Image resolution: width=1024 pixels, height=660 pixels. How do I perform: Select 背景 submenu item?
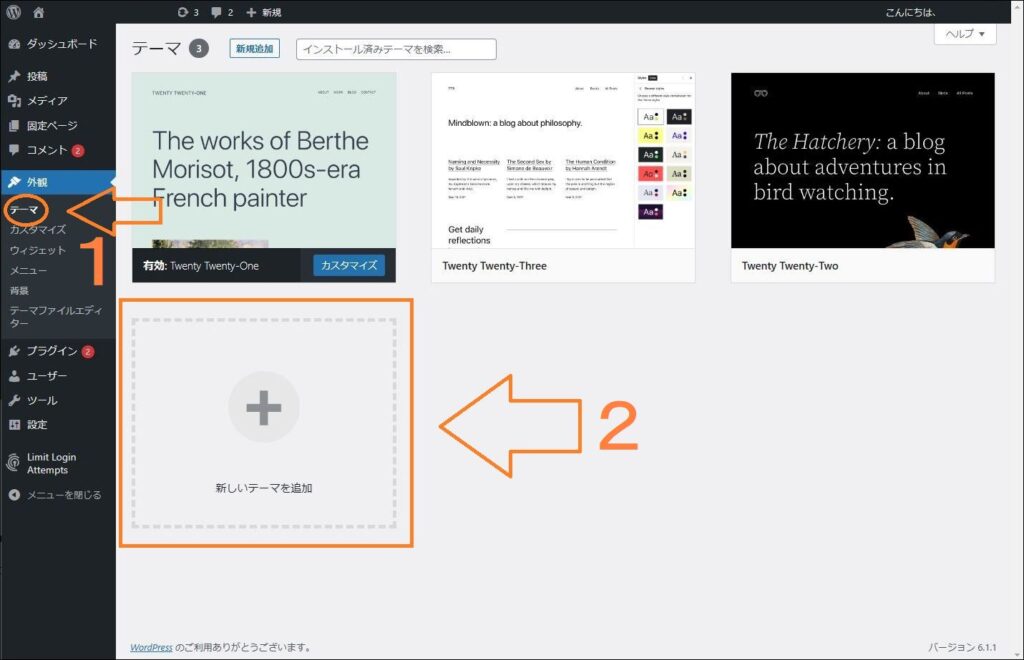[x=19, y=291]
